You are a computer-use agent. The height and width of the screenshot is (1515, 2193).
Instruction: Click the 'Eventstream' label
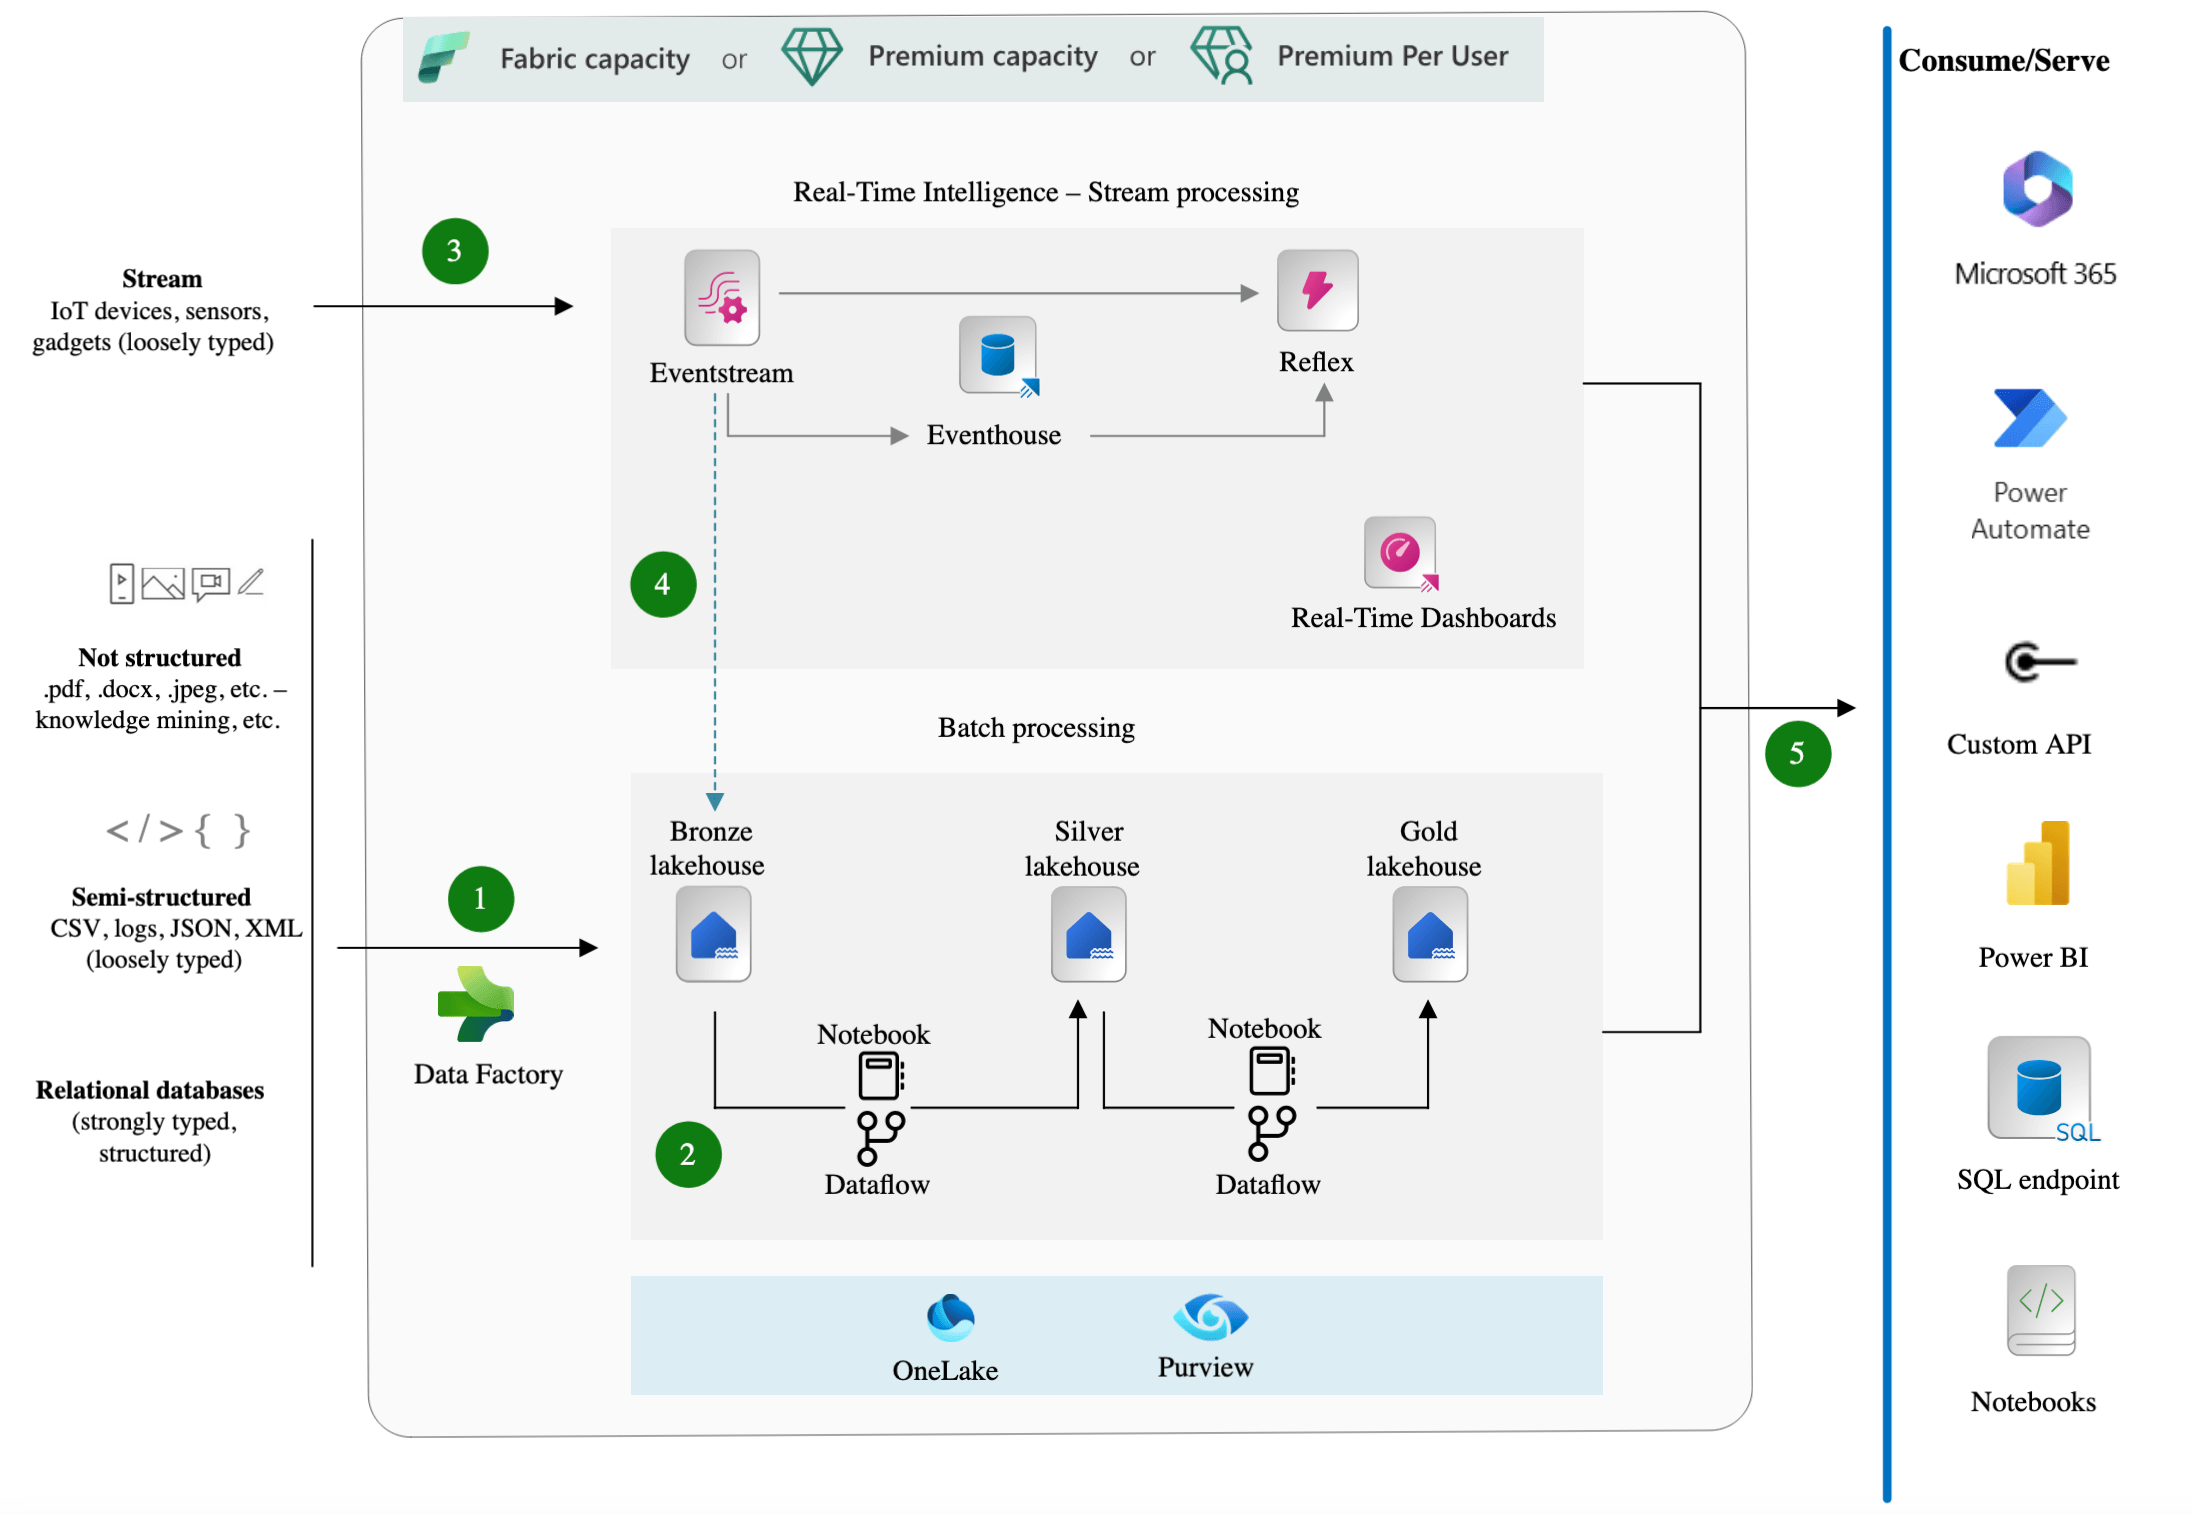pos(721,373)
